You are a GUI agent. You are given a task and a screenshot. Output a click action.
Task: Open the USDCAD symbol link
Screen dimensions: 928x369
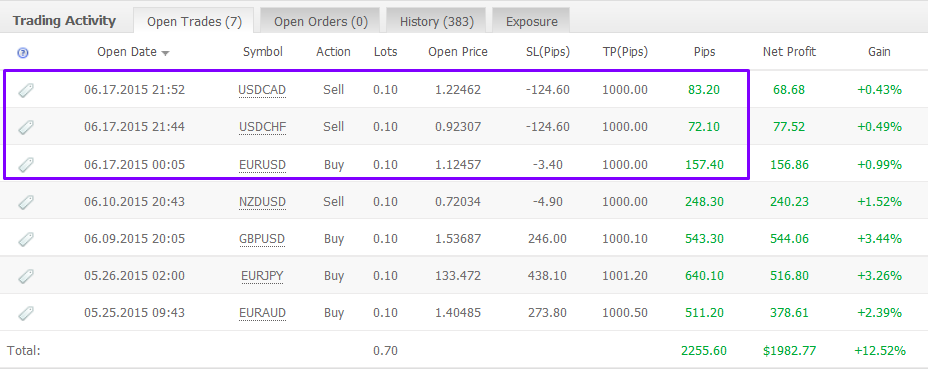[262, 90]
